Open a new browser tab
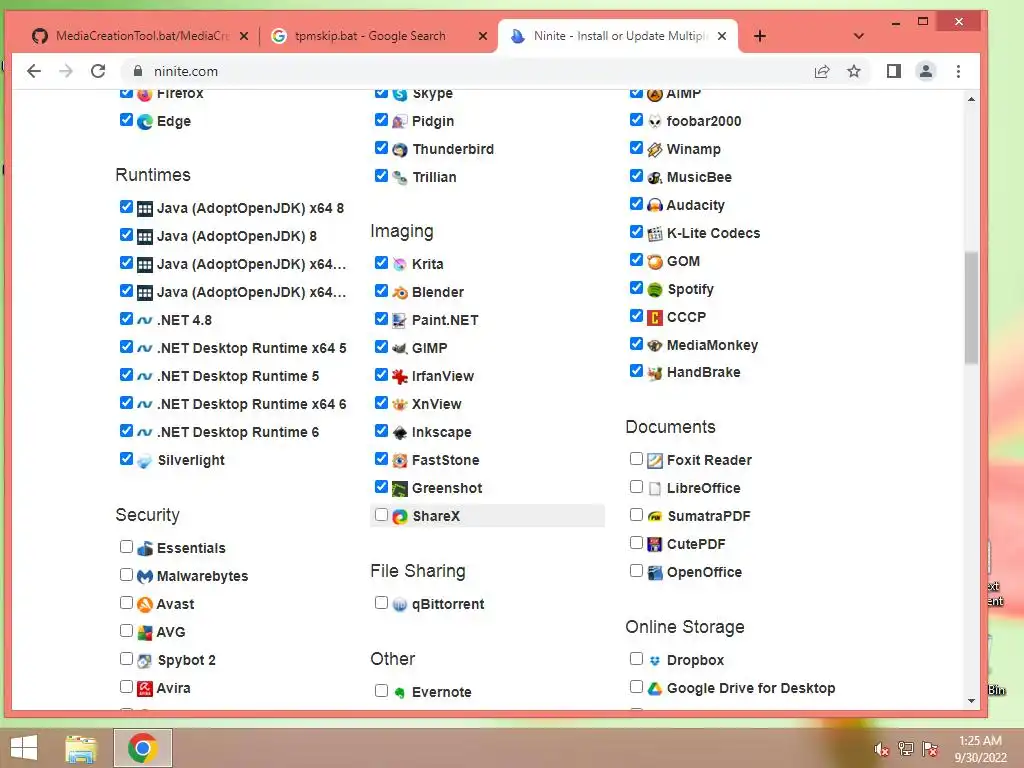 [x=760, y=36]
